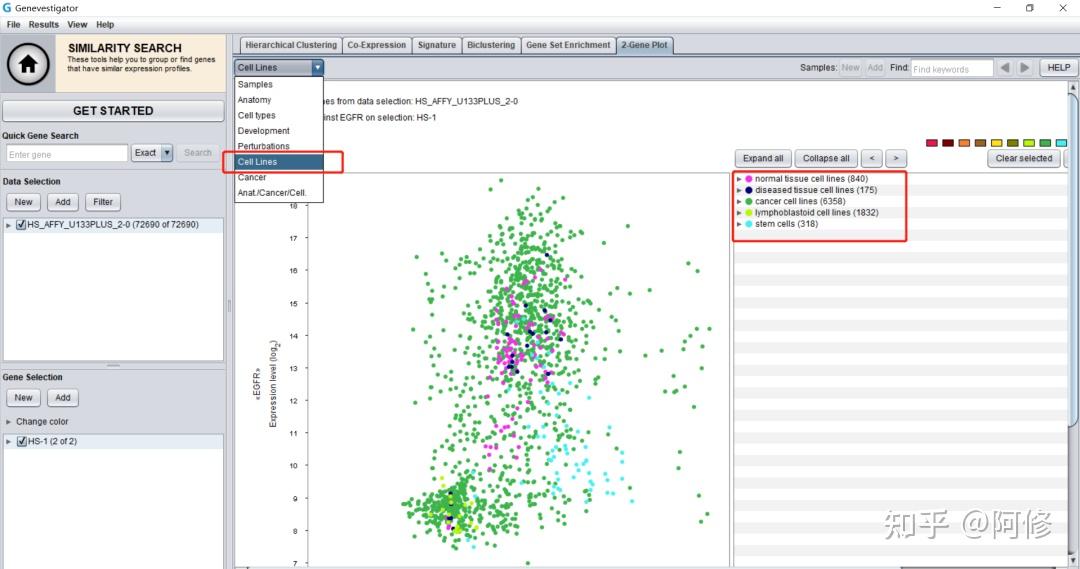Click the previous search result arrow
Screen dimensions: 1080x569
[1005, 68]
